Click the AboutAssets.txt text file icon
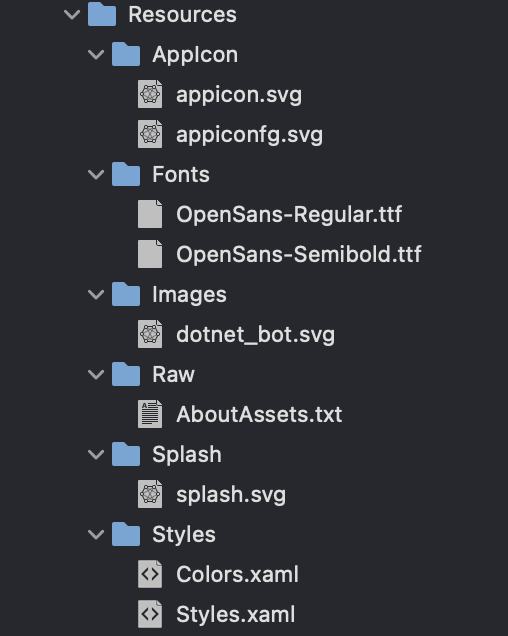 coord(150,414)
